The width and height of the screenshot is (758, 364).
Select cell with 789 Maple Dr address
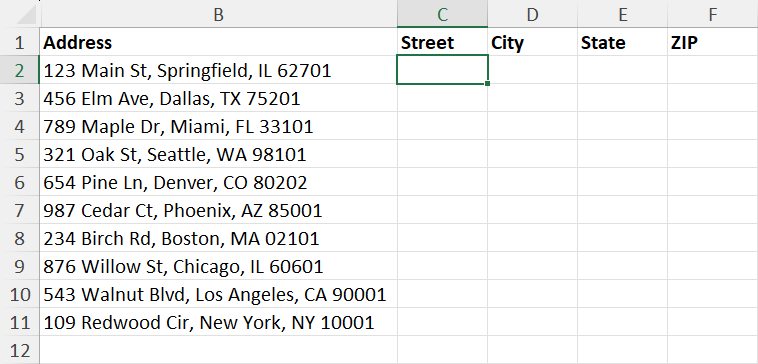pos(219,127)
